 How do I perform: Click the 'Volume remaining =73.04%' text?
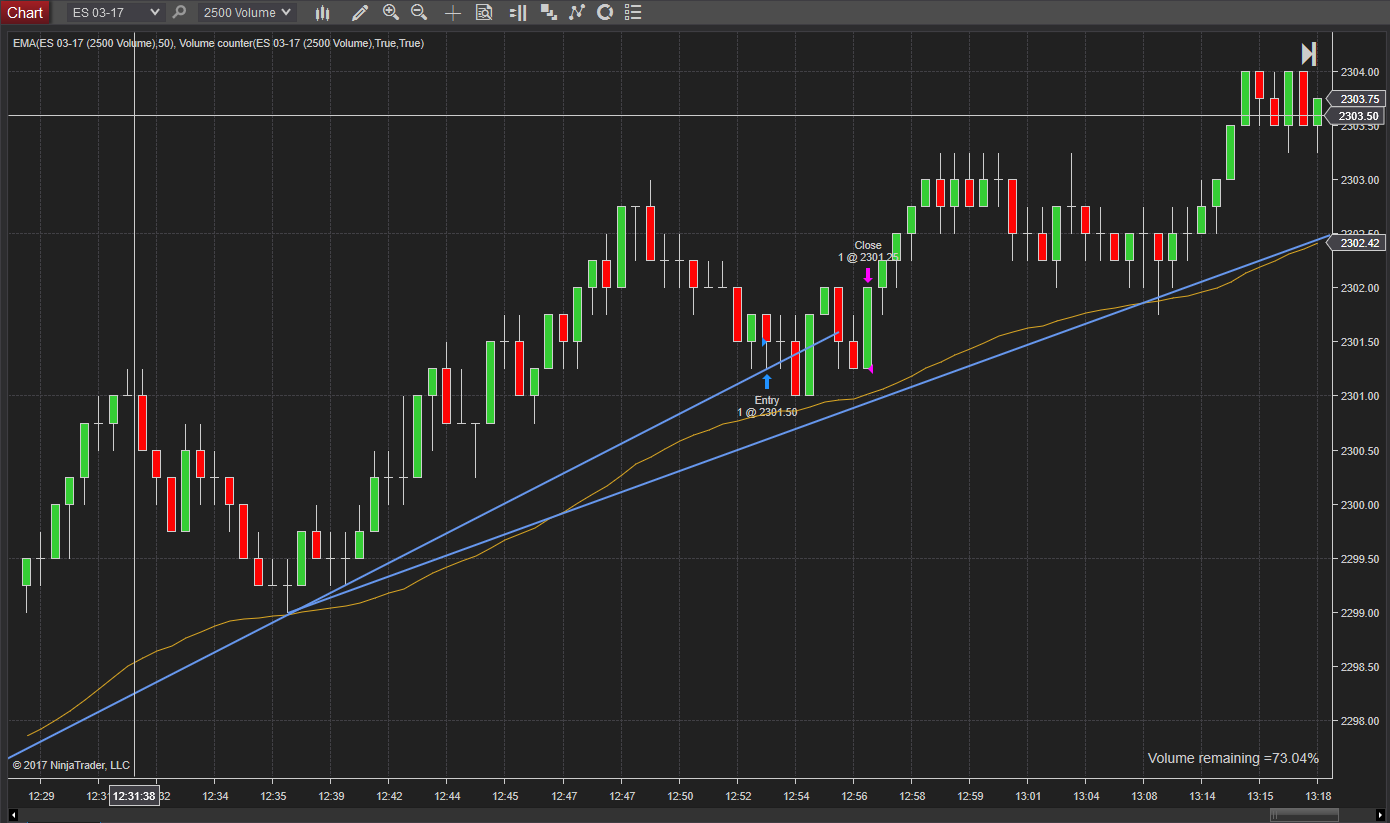tap(1233, 758)
